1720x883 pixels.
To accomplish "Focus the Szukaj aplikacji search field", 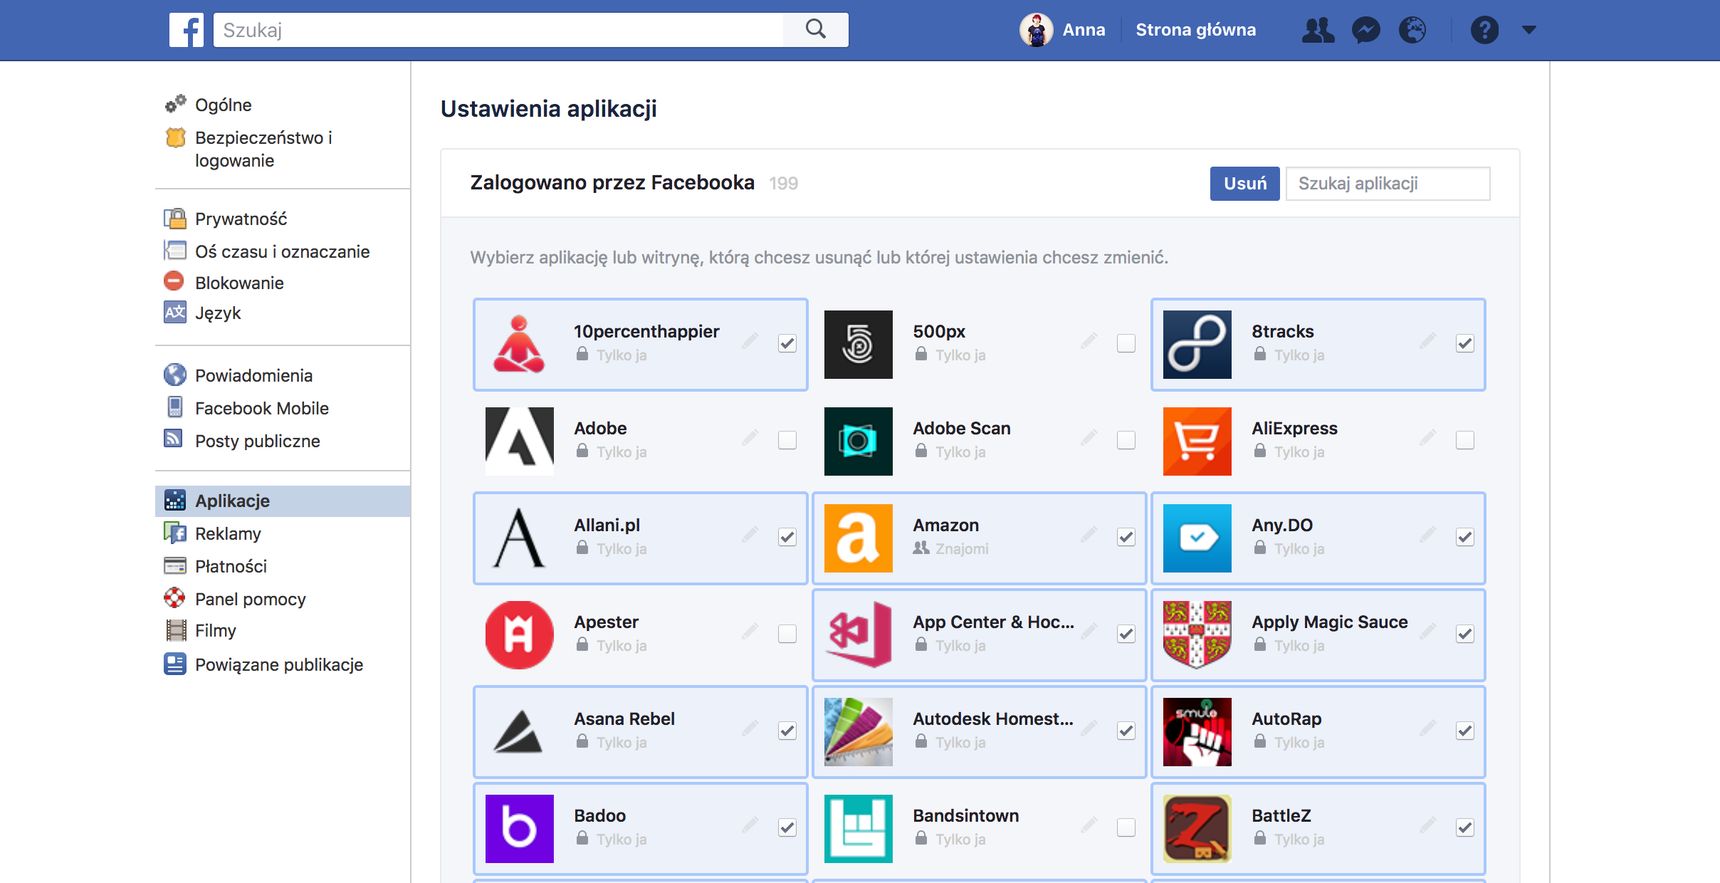I will 1387,184.
